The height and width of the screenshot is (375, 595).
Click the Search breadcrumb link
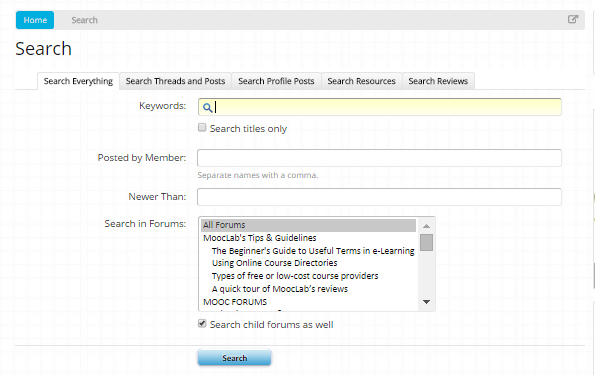pyautogui.click(x=85, y=20)
